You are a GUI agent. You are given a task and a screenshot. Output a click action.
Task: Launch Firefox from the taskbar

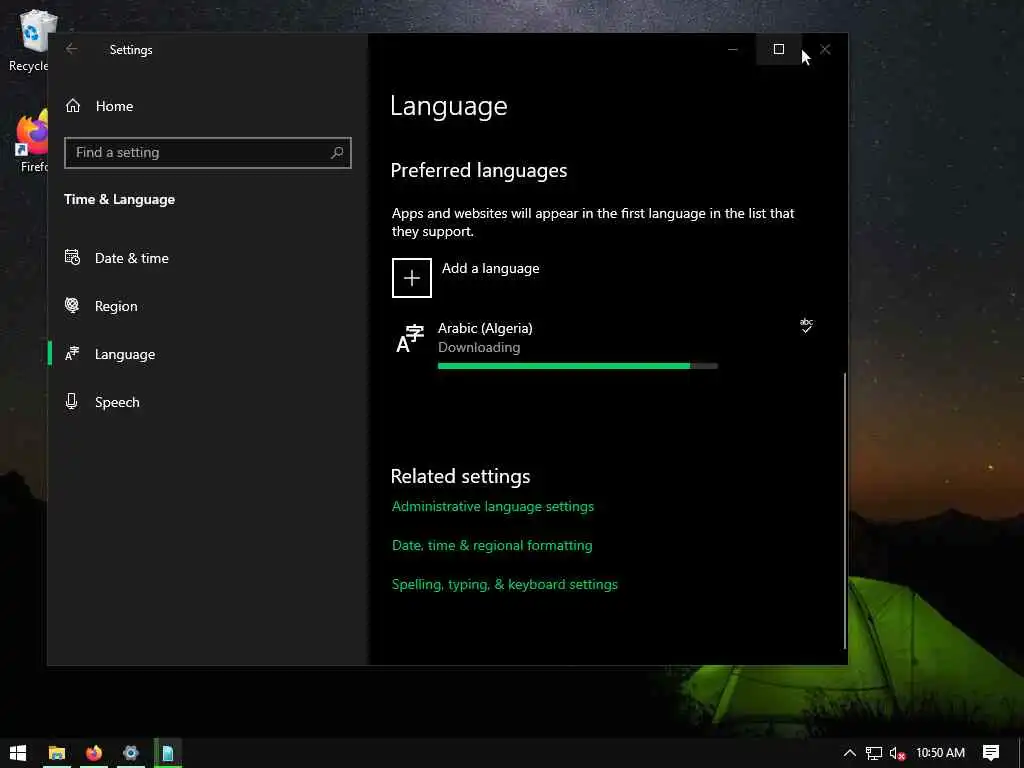click(x=94, y=753)
